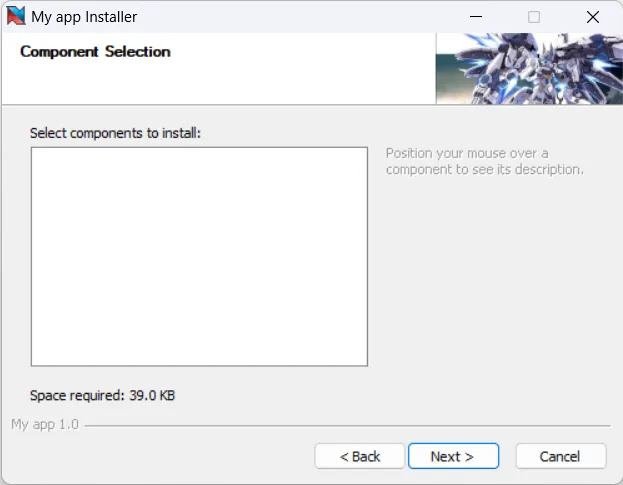Minimize the My app Installer window
Image resolution: width=623 pixels, height=485 pixels.
(x=476, y=17)
